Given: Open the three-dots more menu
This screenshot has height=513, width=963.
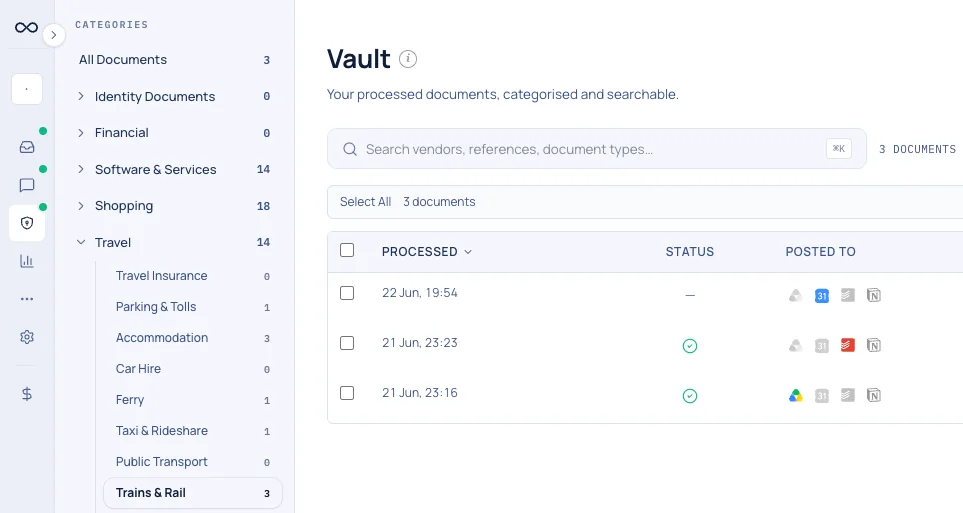Looking at the screenshot, I should click(x=27, y=299).
